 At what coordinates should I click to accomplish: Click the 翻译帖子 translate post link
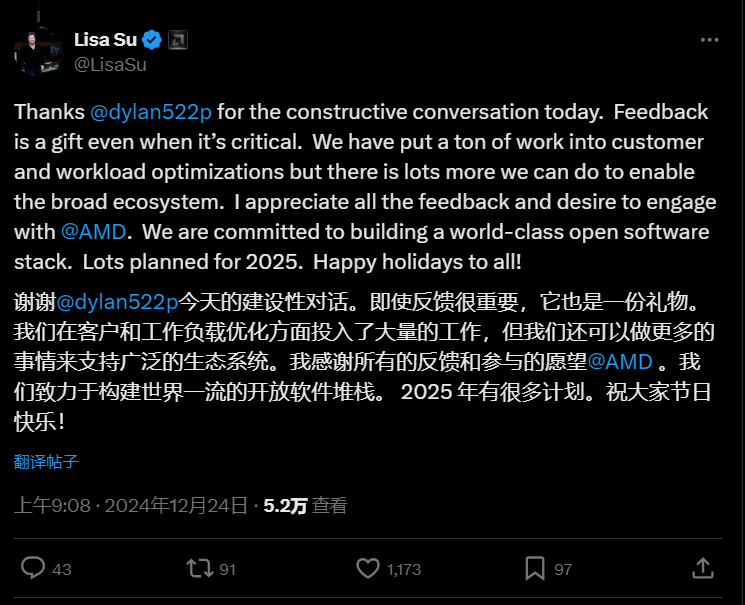point(46,462)
